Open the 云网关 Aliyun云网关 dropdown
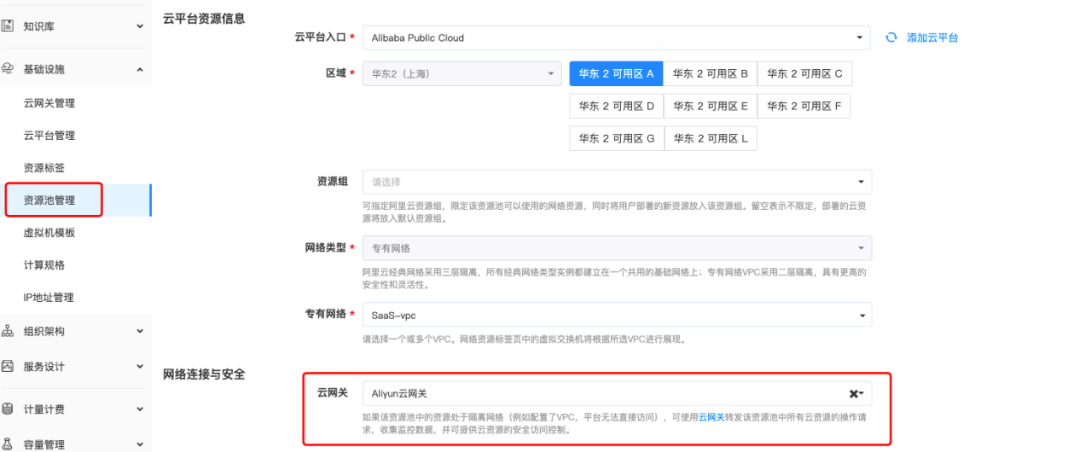Image resolution: width=1080 pixels, height=452 pixels. 616,393
